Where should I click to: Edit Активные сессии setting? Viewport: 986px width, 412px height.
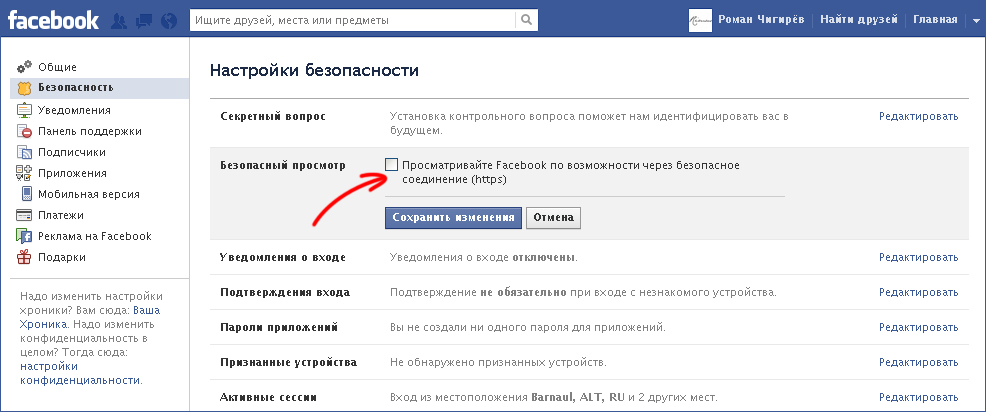point(918,398)
